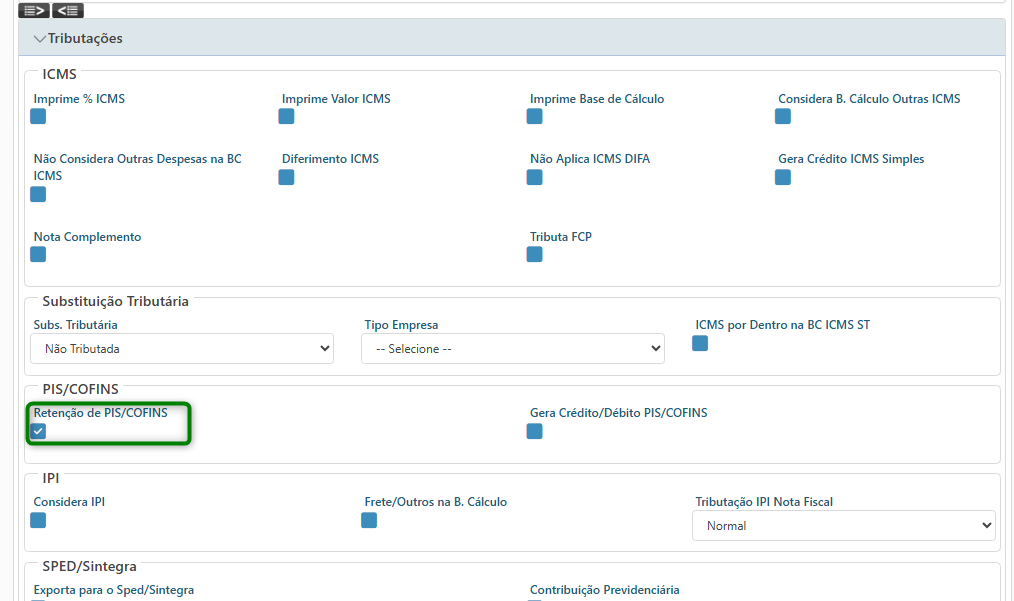Enable Frete/Outros na B. Cálculo checkbox
The width and height of the screenshot is (1014, 601).
[x=369, y=520]
